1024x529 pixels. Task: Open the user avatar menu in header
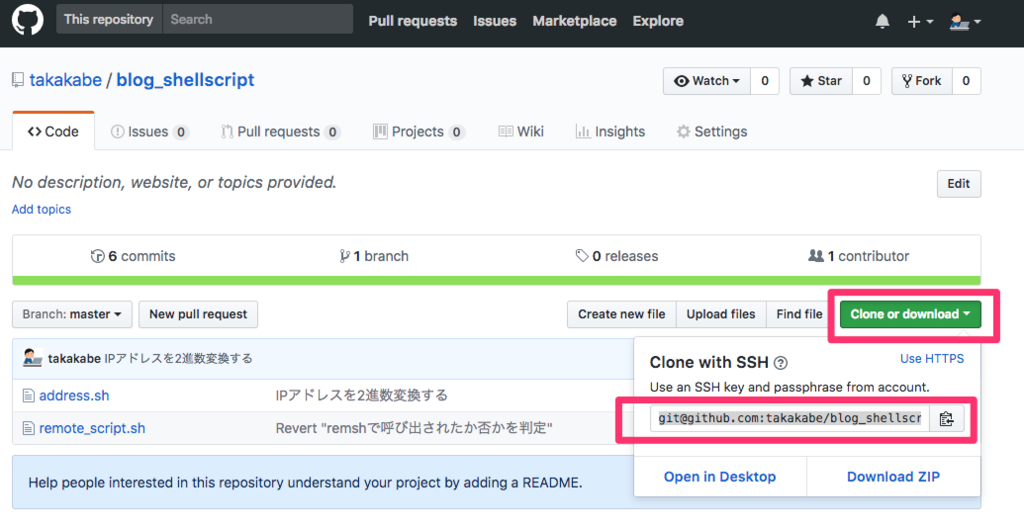pyautogui.click(x=965, y=22)
